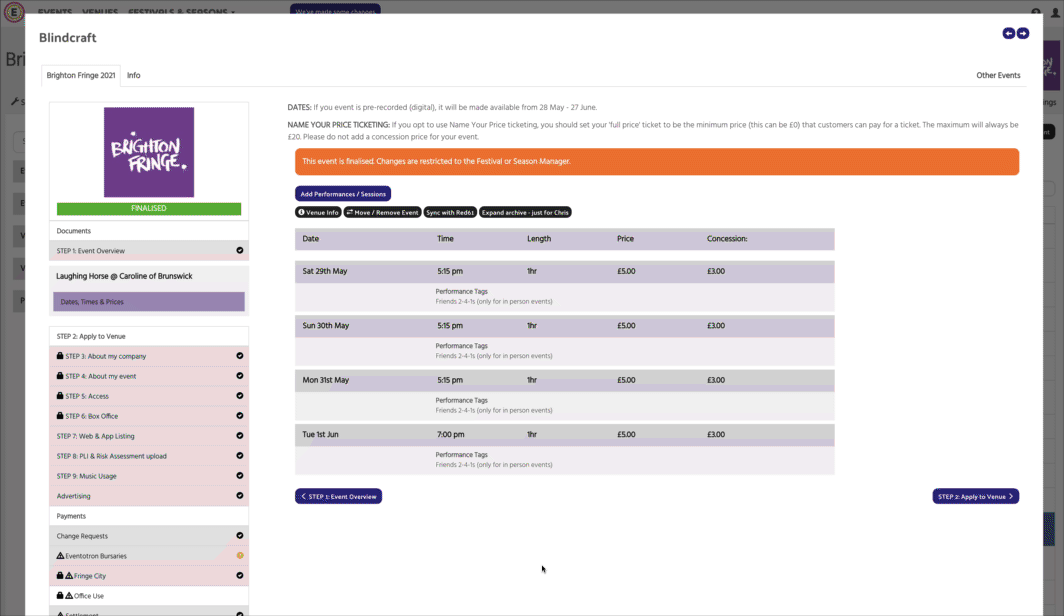This screenshot has width=1064, height=616.
Task: Click the checkmark icon on STEP 8 PLI row
Action: click(x=240, y=455)
